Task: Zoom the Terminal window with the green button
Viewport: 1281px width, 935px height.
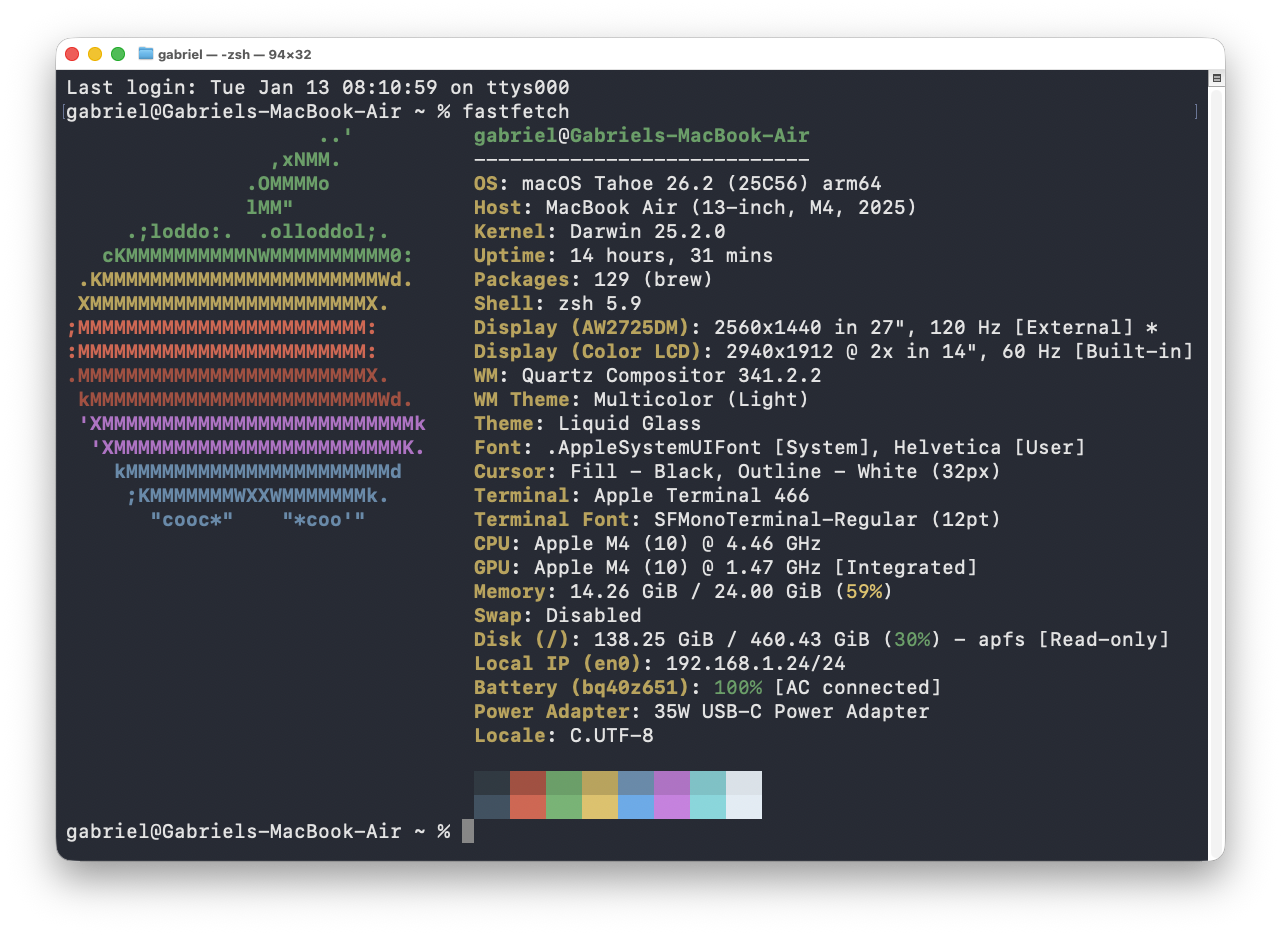Action: (118, 54)
